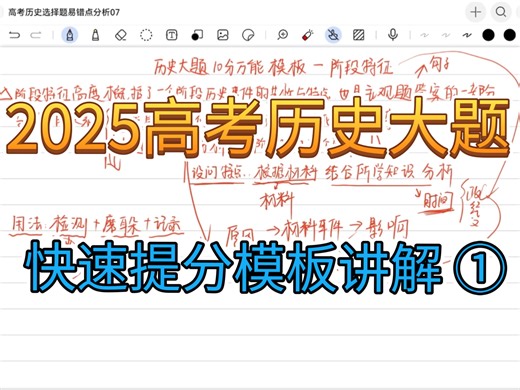The image size is (520, 390).
Task: Select the Highlighter tool
Action: click(95, 35)
